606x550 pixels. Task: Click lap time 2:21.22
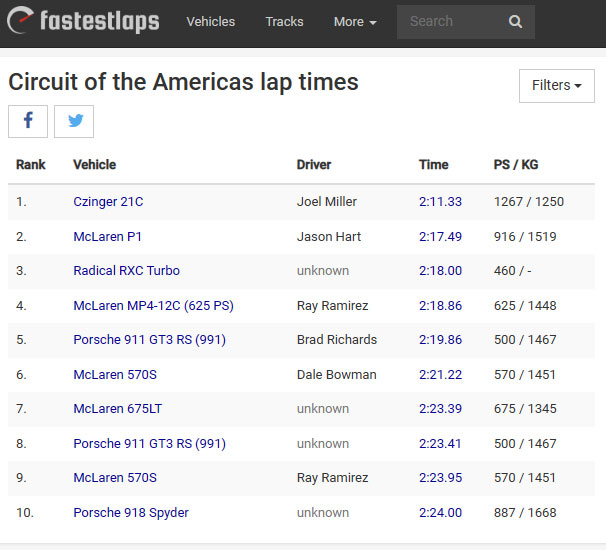[x=440, y=375]
